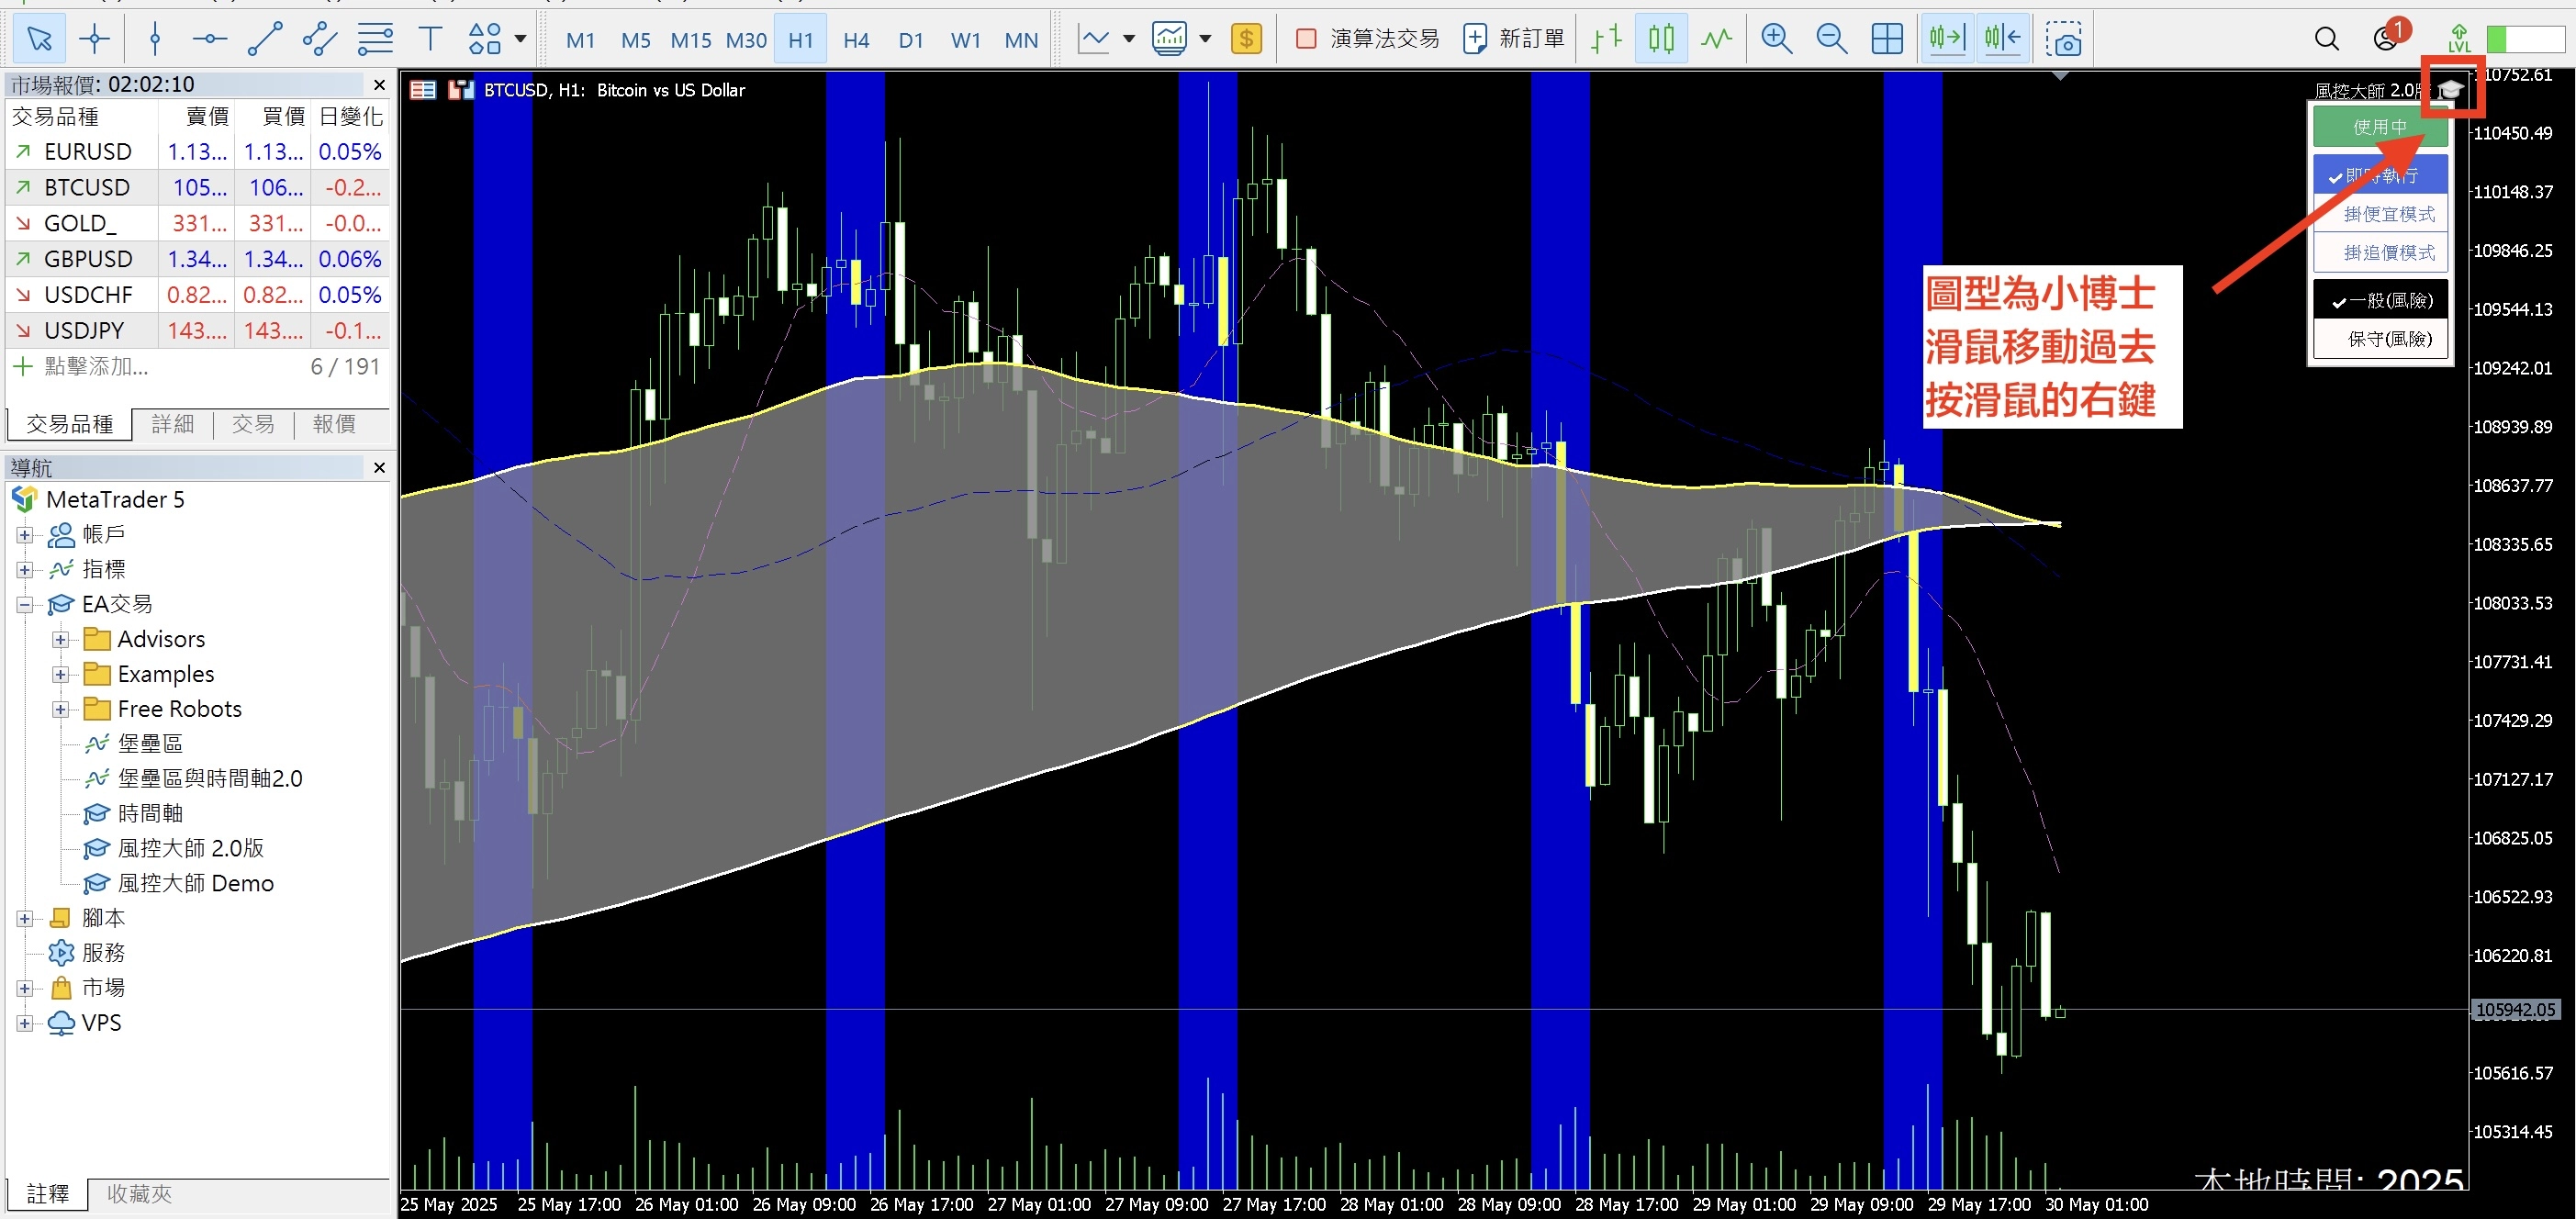Switch chart to M30 timeframe
Image resolution: width=2576 pixels, height=1219 pixels.
pyautogui.click(x=746, y=40)
